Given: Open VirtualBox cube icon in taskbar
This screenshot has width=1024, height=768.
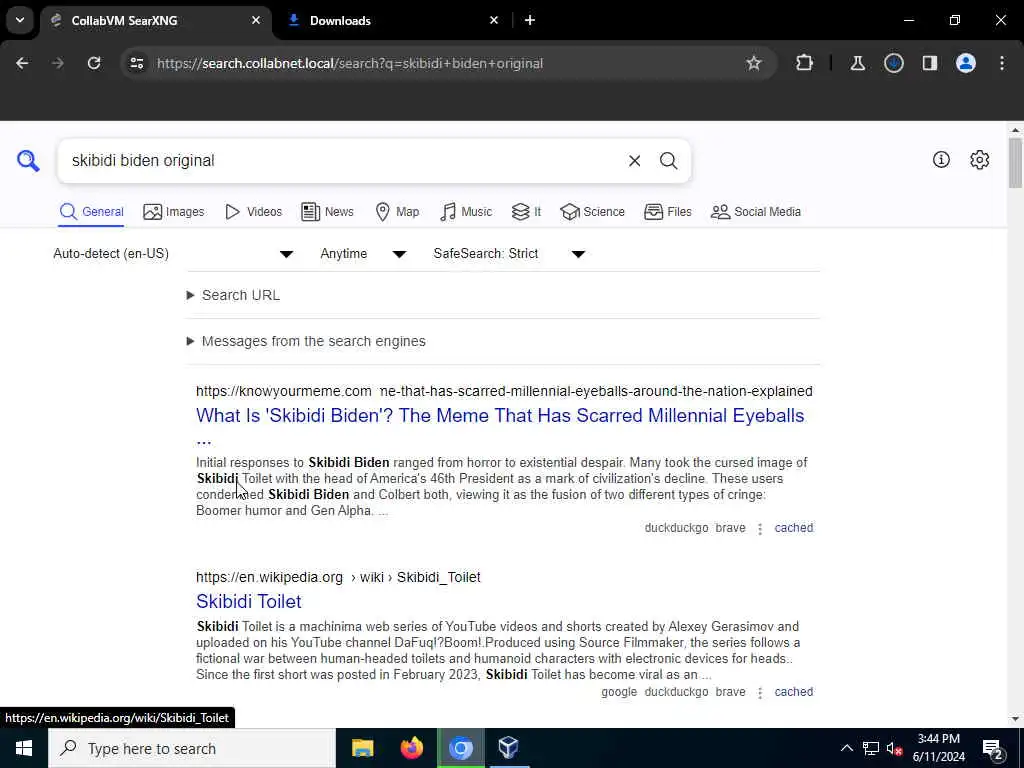Looking at the screenshot, I should click(x=508, y=748).
